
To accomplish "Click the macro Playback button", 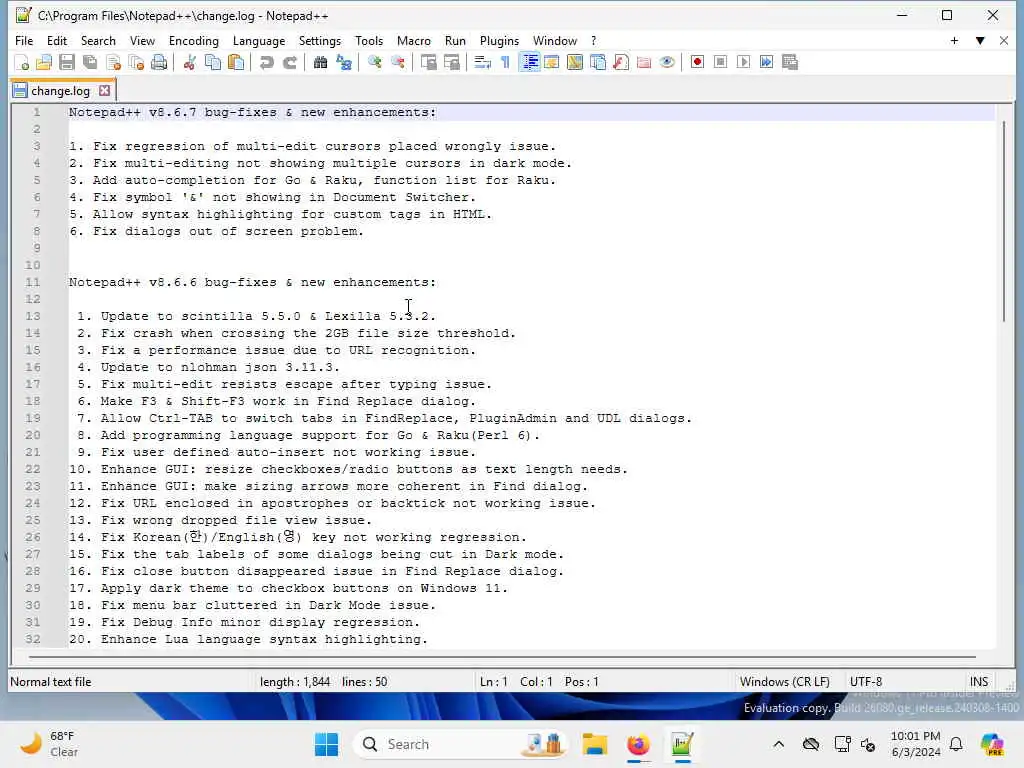I will 743,63.
